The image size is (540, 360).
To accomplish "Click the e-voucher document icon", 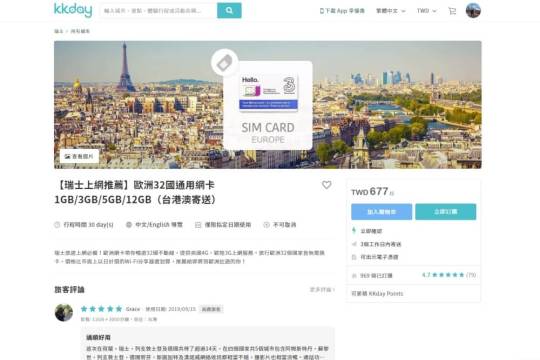I will pos(354,257).
